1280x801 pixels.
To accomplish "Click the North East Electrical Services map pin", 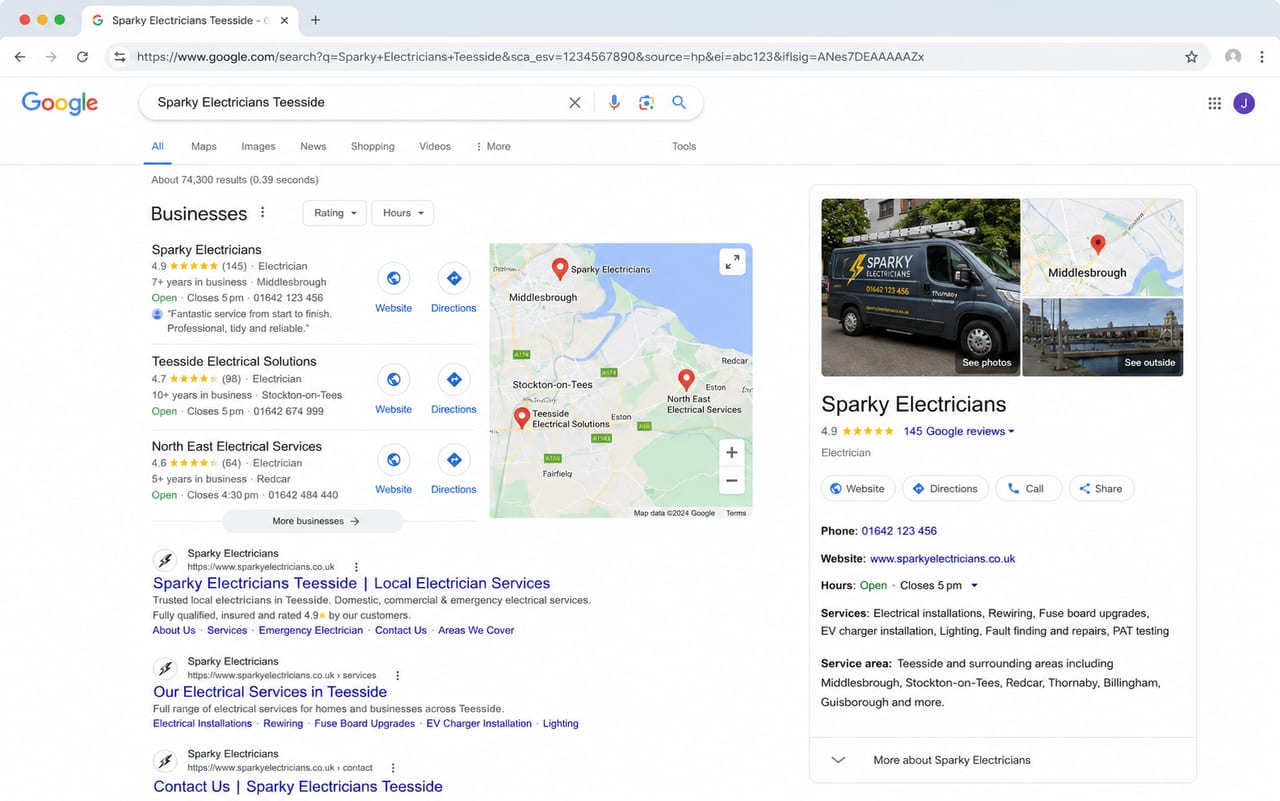I will tap(686, 380).
